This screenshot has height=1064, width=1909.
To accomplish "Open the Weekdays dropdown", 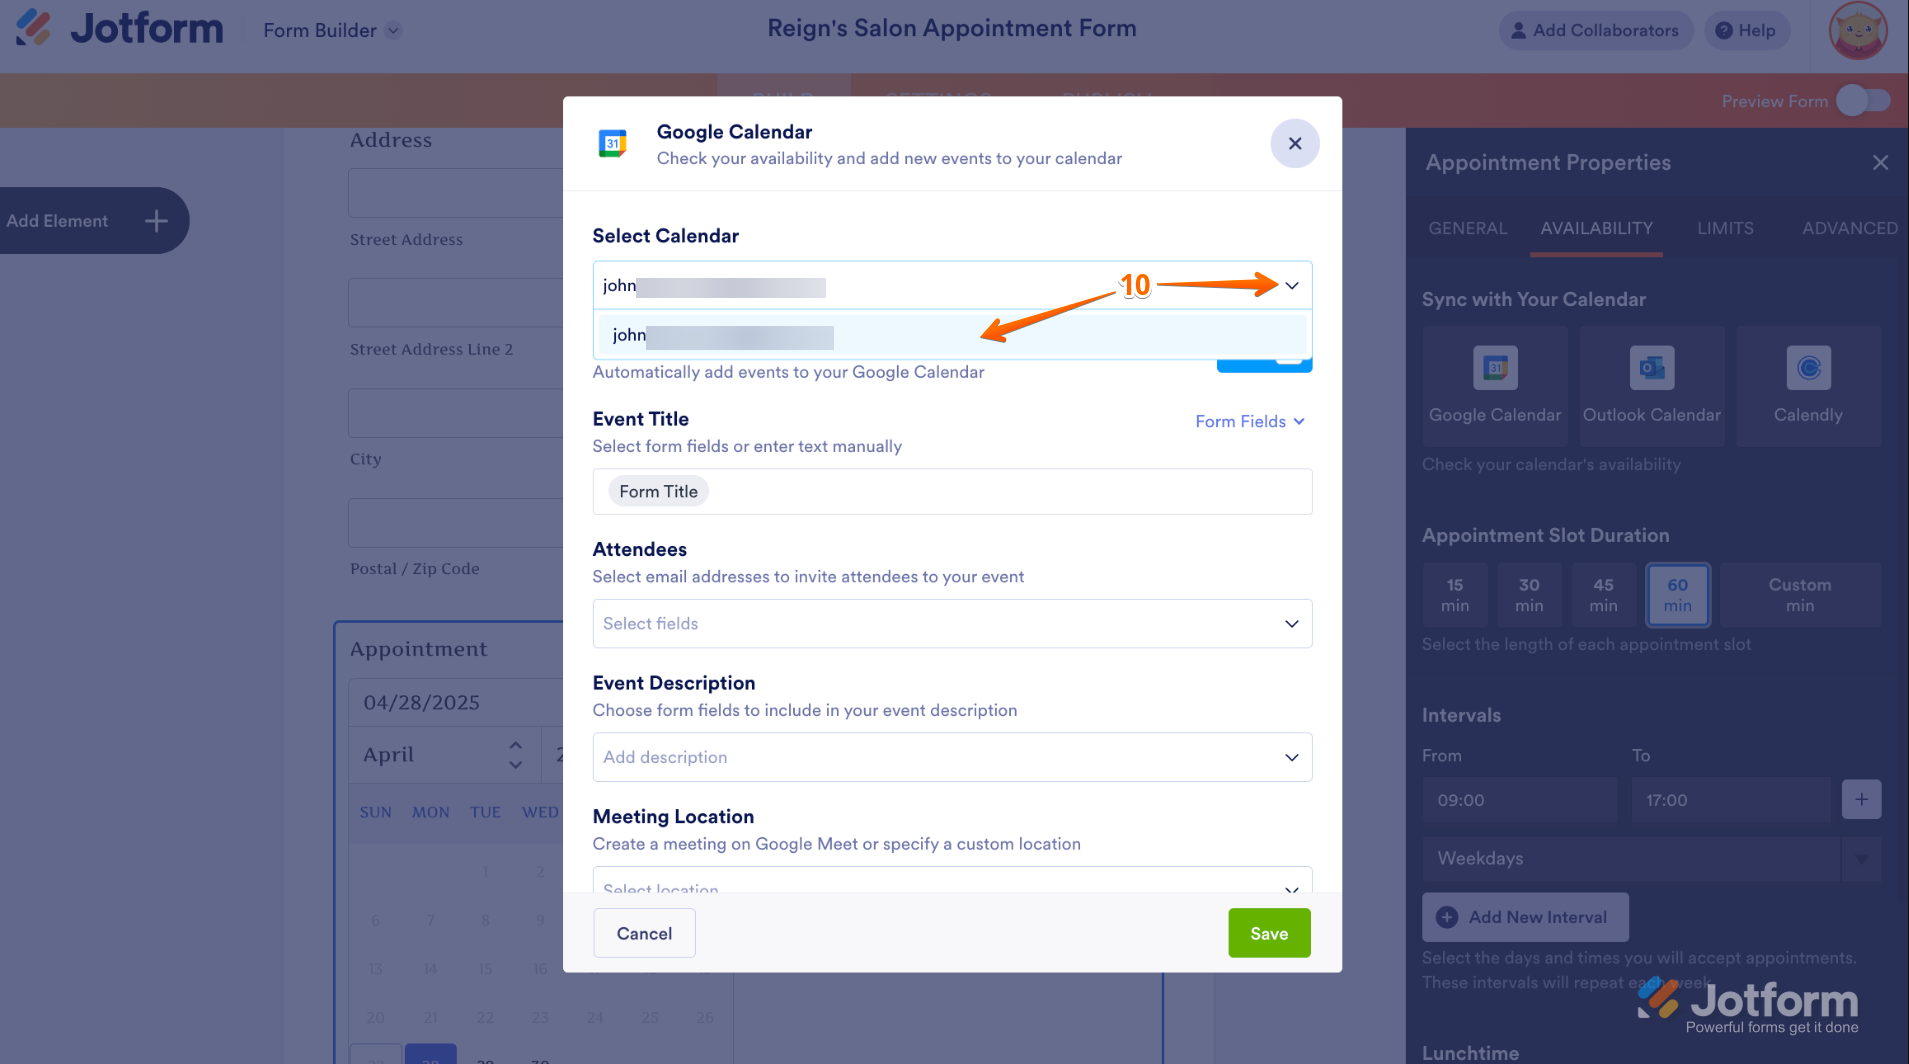I will coord(1651,859).
